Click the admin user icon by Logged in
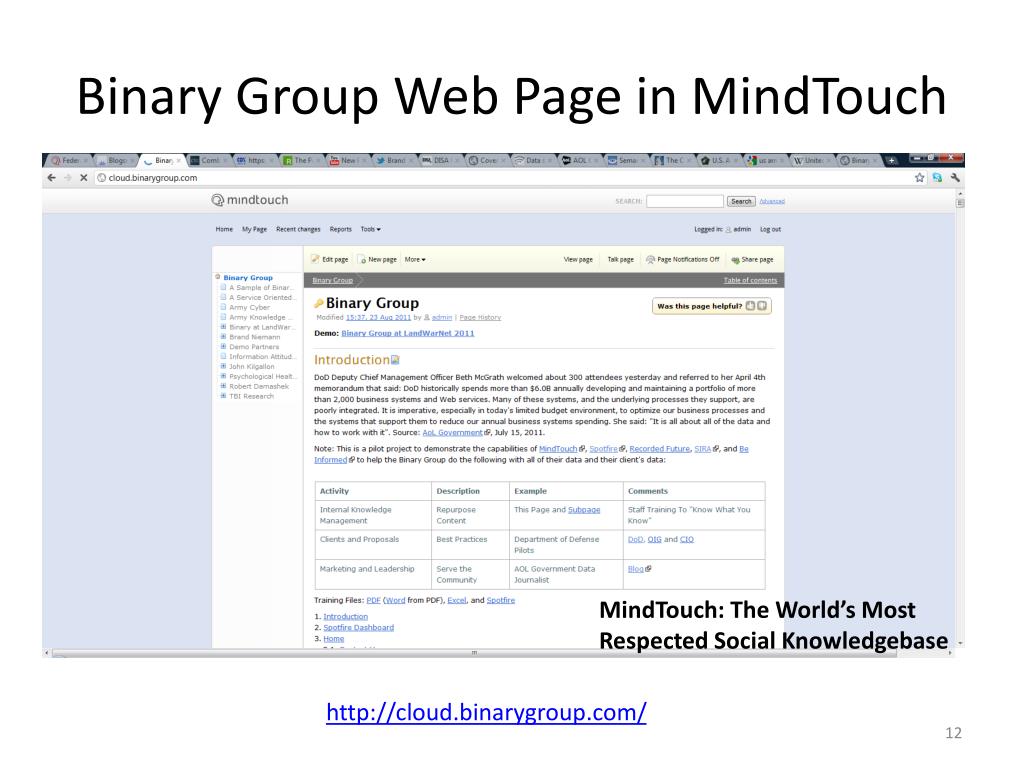 tap(728, 230)
